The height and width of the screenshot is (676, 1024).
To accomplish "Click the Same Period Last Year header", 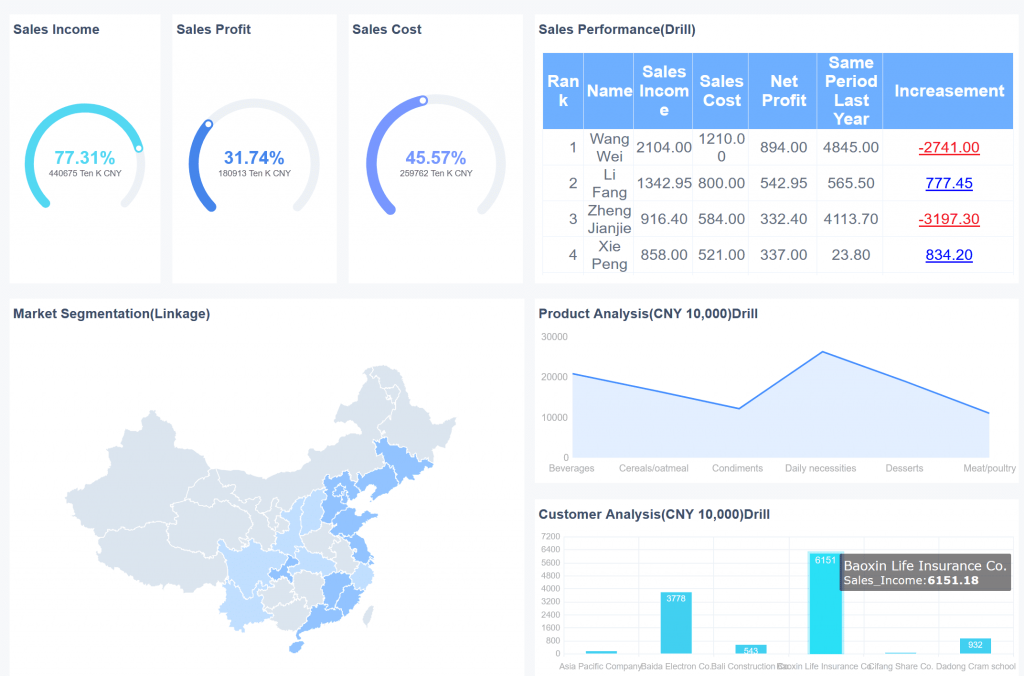I will (x=850, y=91).
